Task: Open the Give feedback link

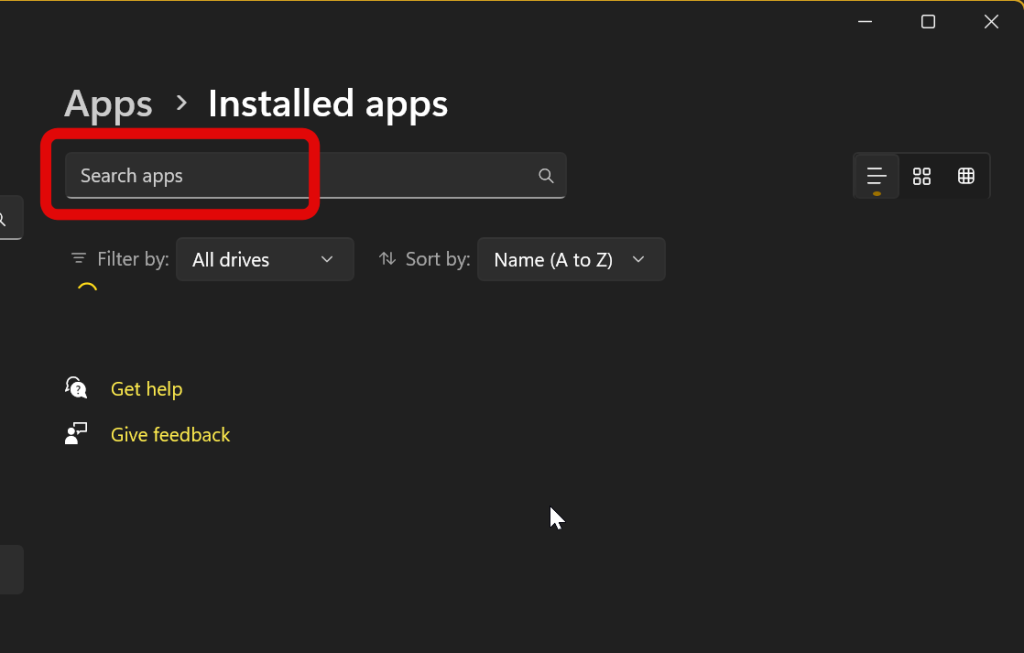Action: tap(170, 435)
